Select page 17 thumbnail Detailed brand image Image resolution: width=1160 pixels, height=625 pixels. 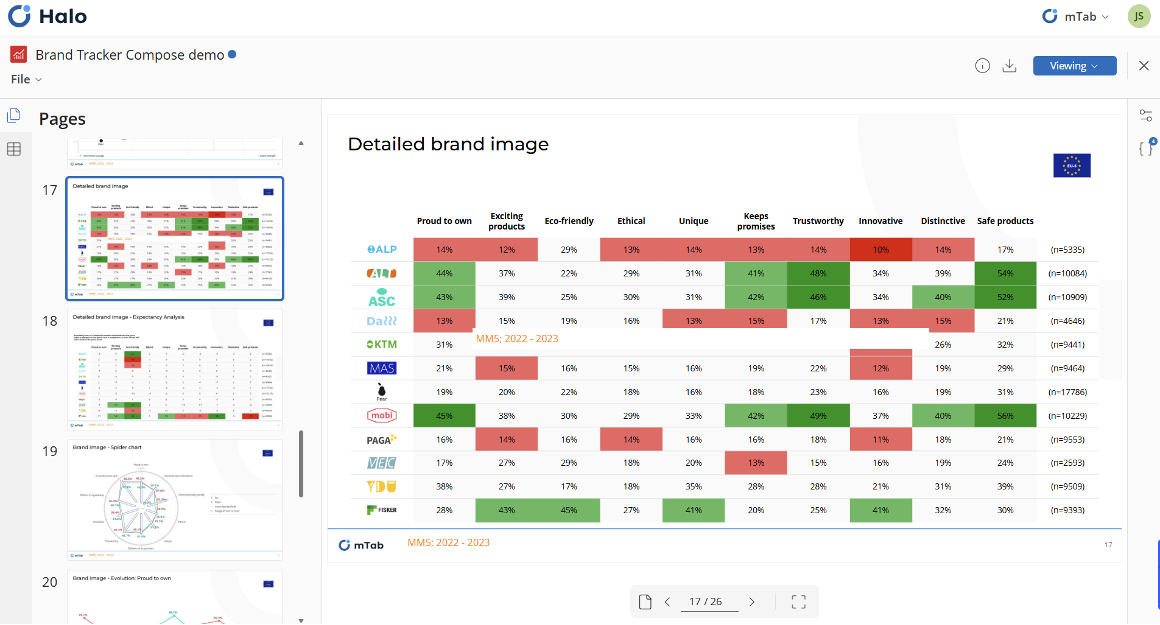coord(175,238)
